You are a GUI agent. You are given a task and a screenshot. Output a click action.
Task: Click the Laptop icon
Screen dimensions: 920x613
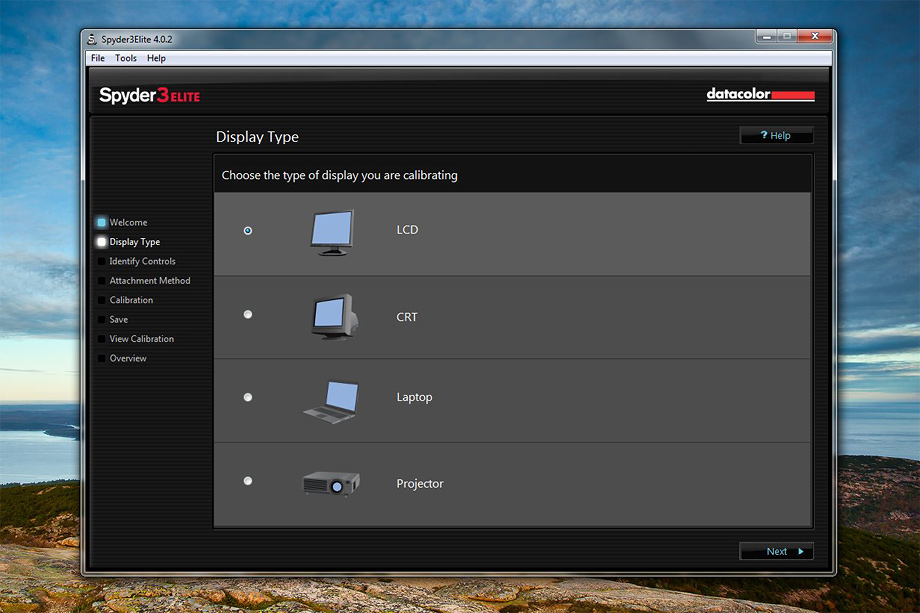click(331, 400)
